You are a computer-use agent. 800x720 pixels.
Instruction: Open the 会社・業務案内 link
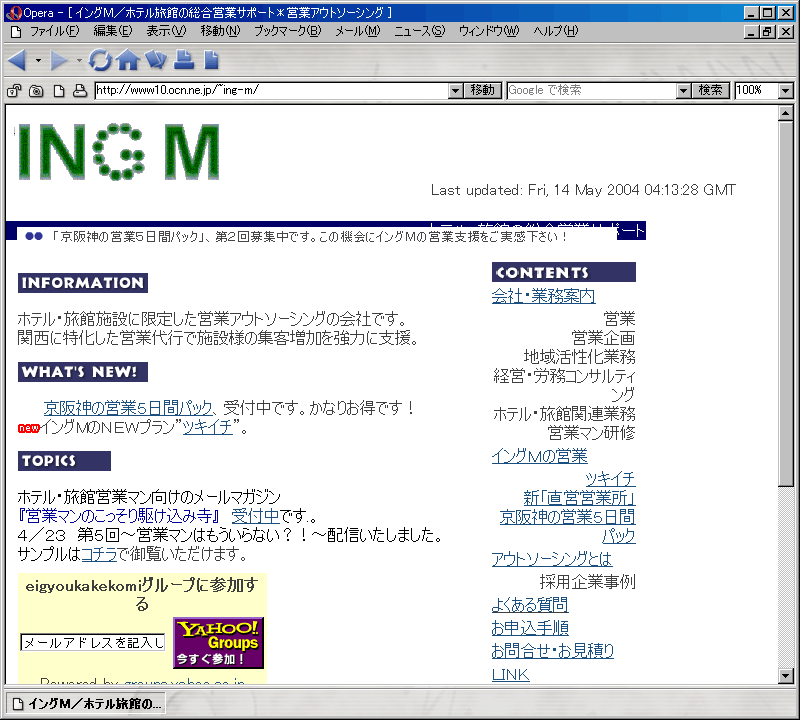[x=543, y=296]
